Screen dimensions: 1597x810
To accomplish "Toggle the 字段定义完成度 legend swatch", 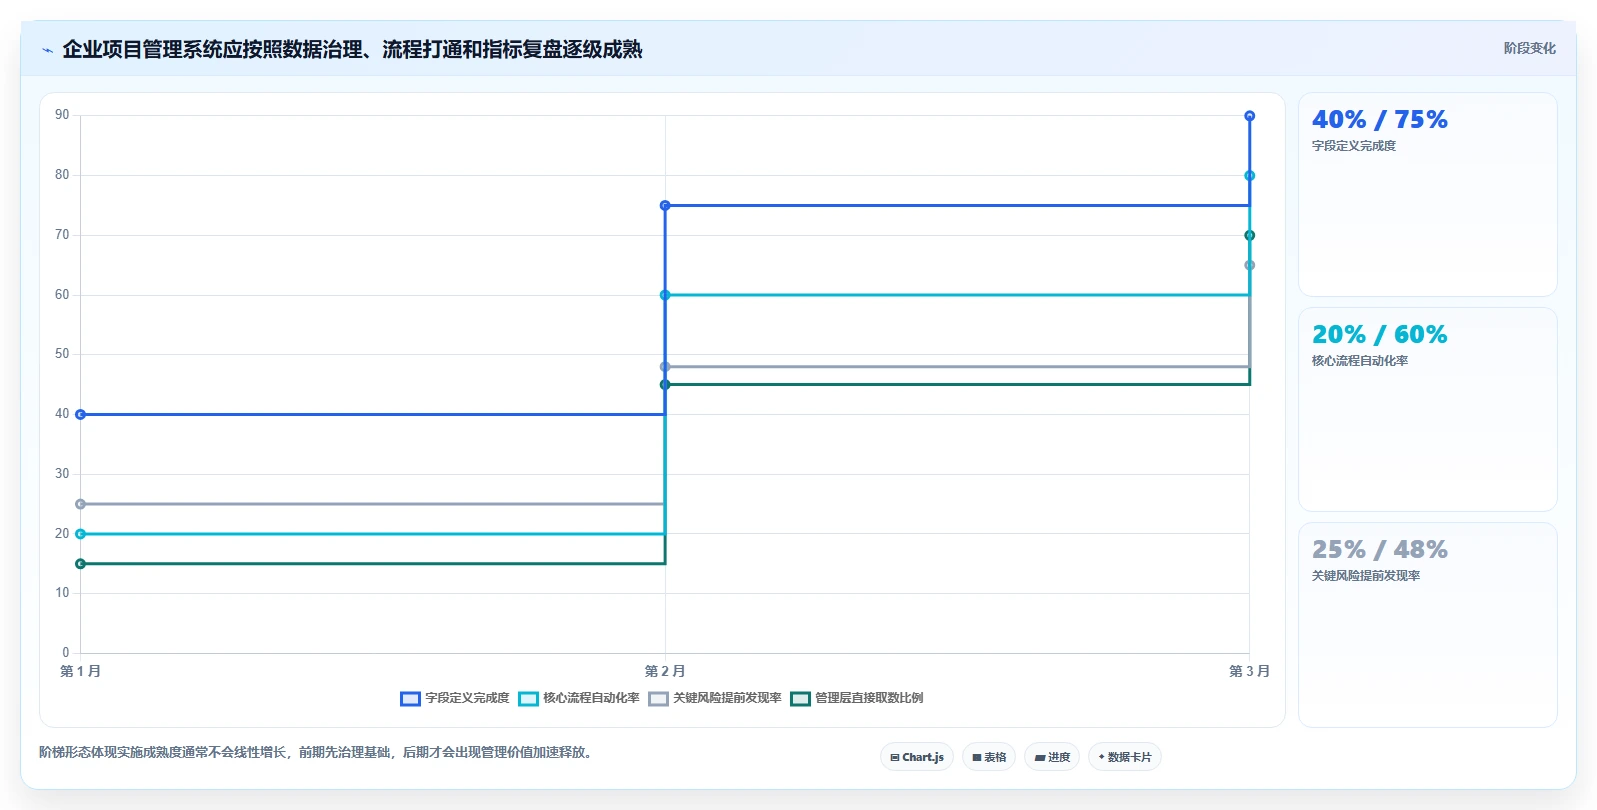I will click(410, 699).
